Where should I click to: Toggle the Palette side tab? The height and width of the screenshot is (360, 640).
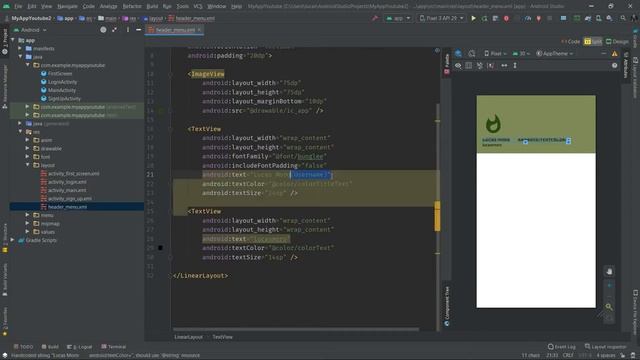(447, 63)
